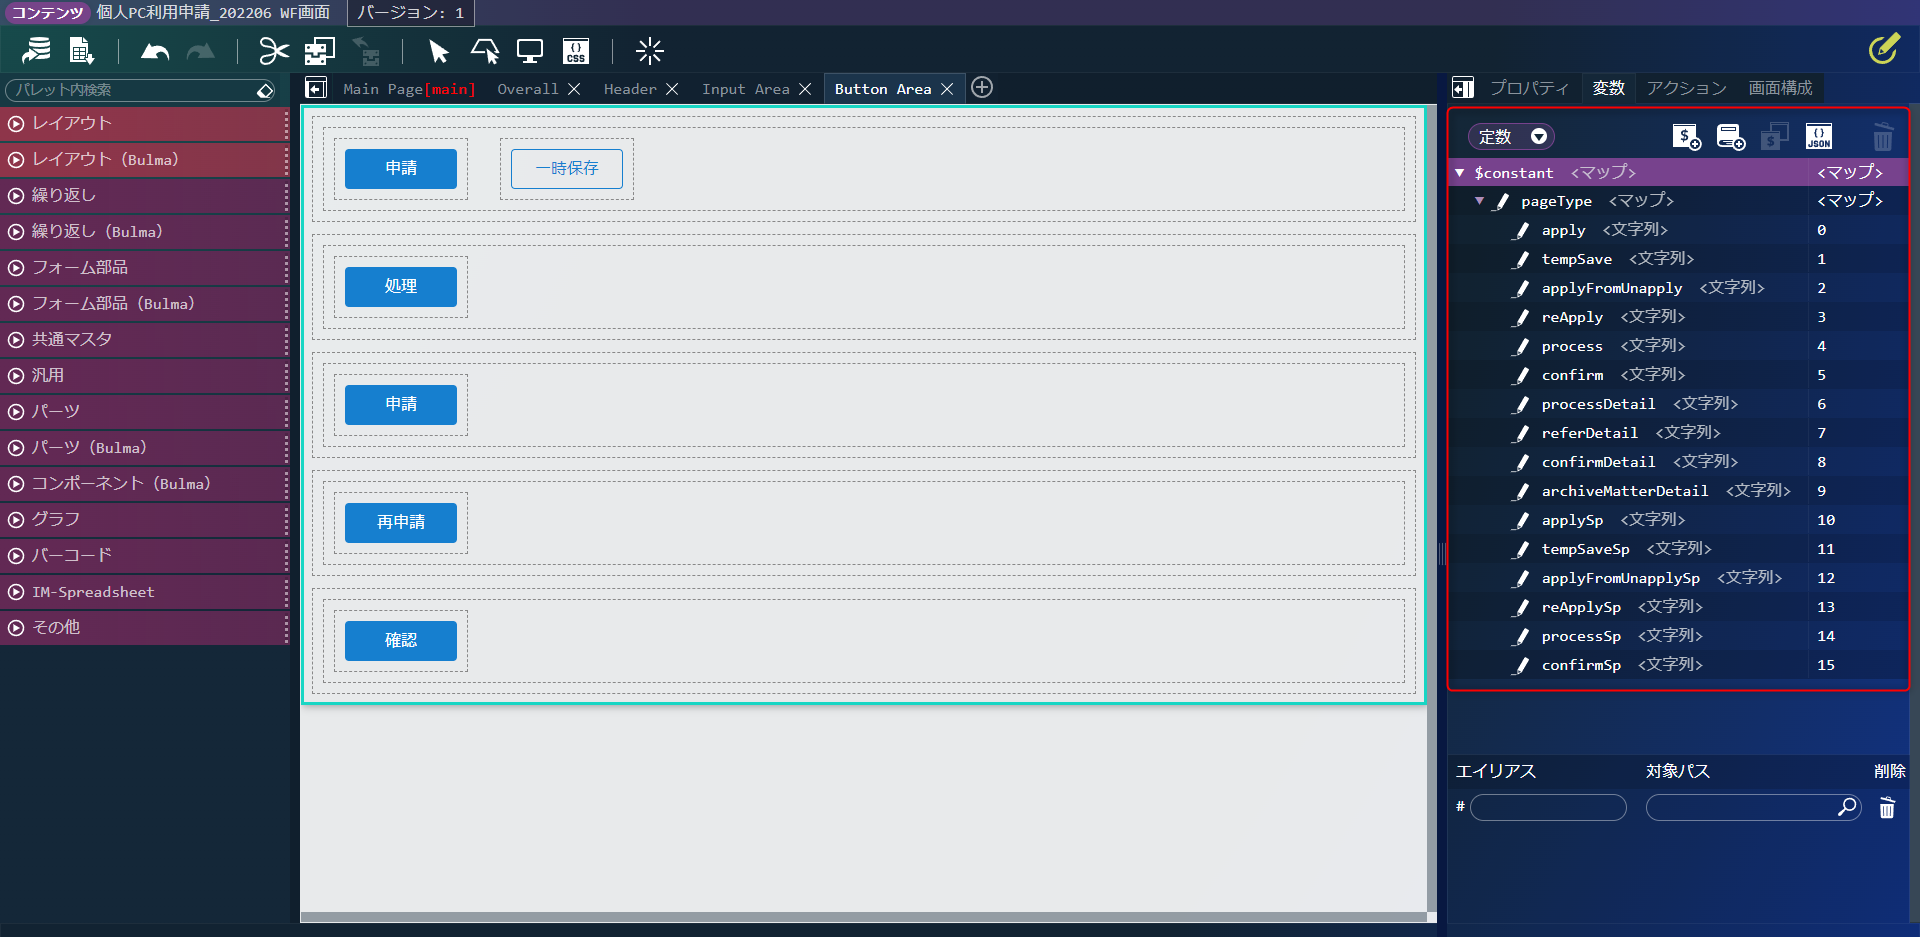1920x937 pixels.
Task: Click the add variable dollar-plus icon
Action: (1686, 136)
